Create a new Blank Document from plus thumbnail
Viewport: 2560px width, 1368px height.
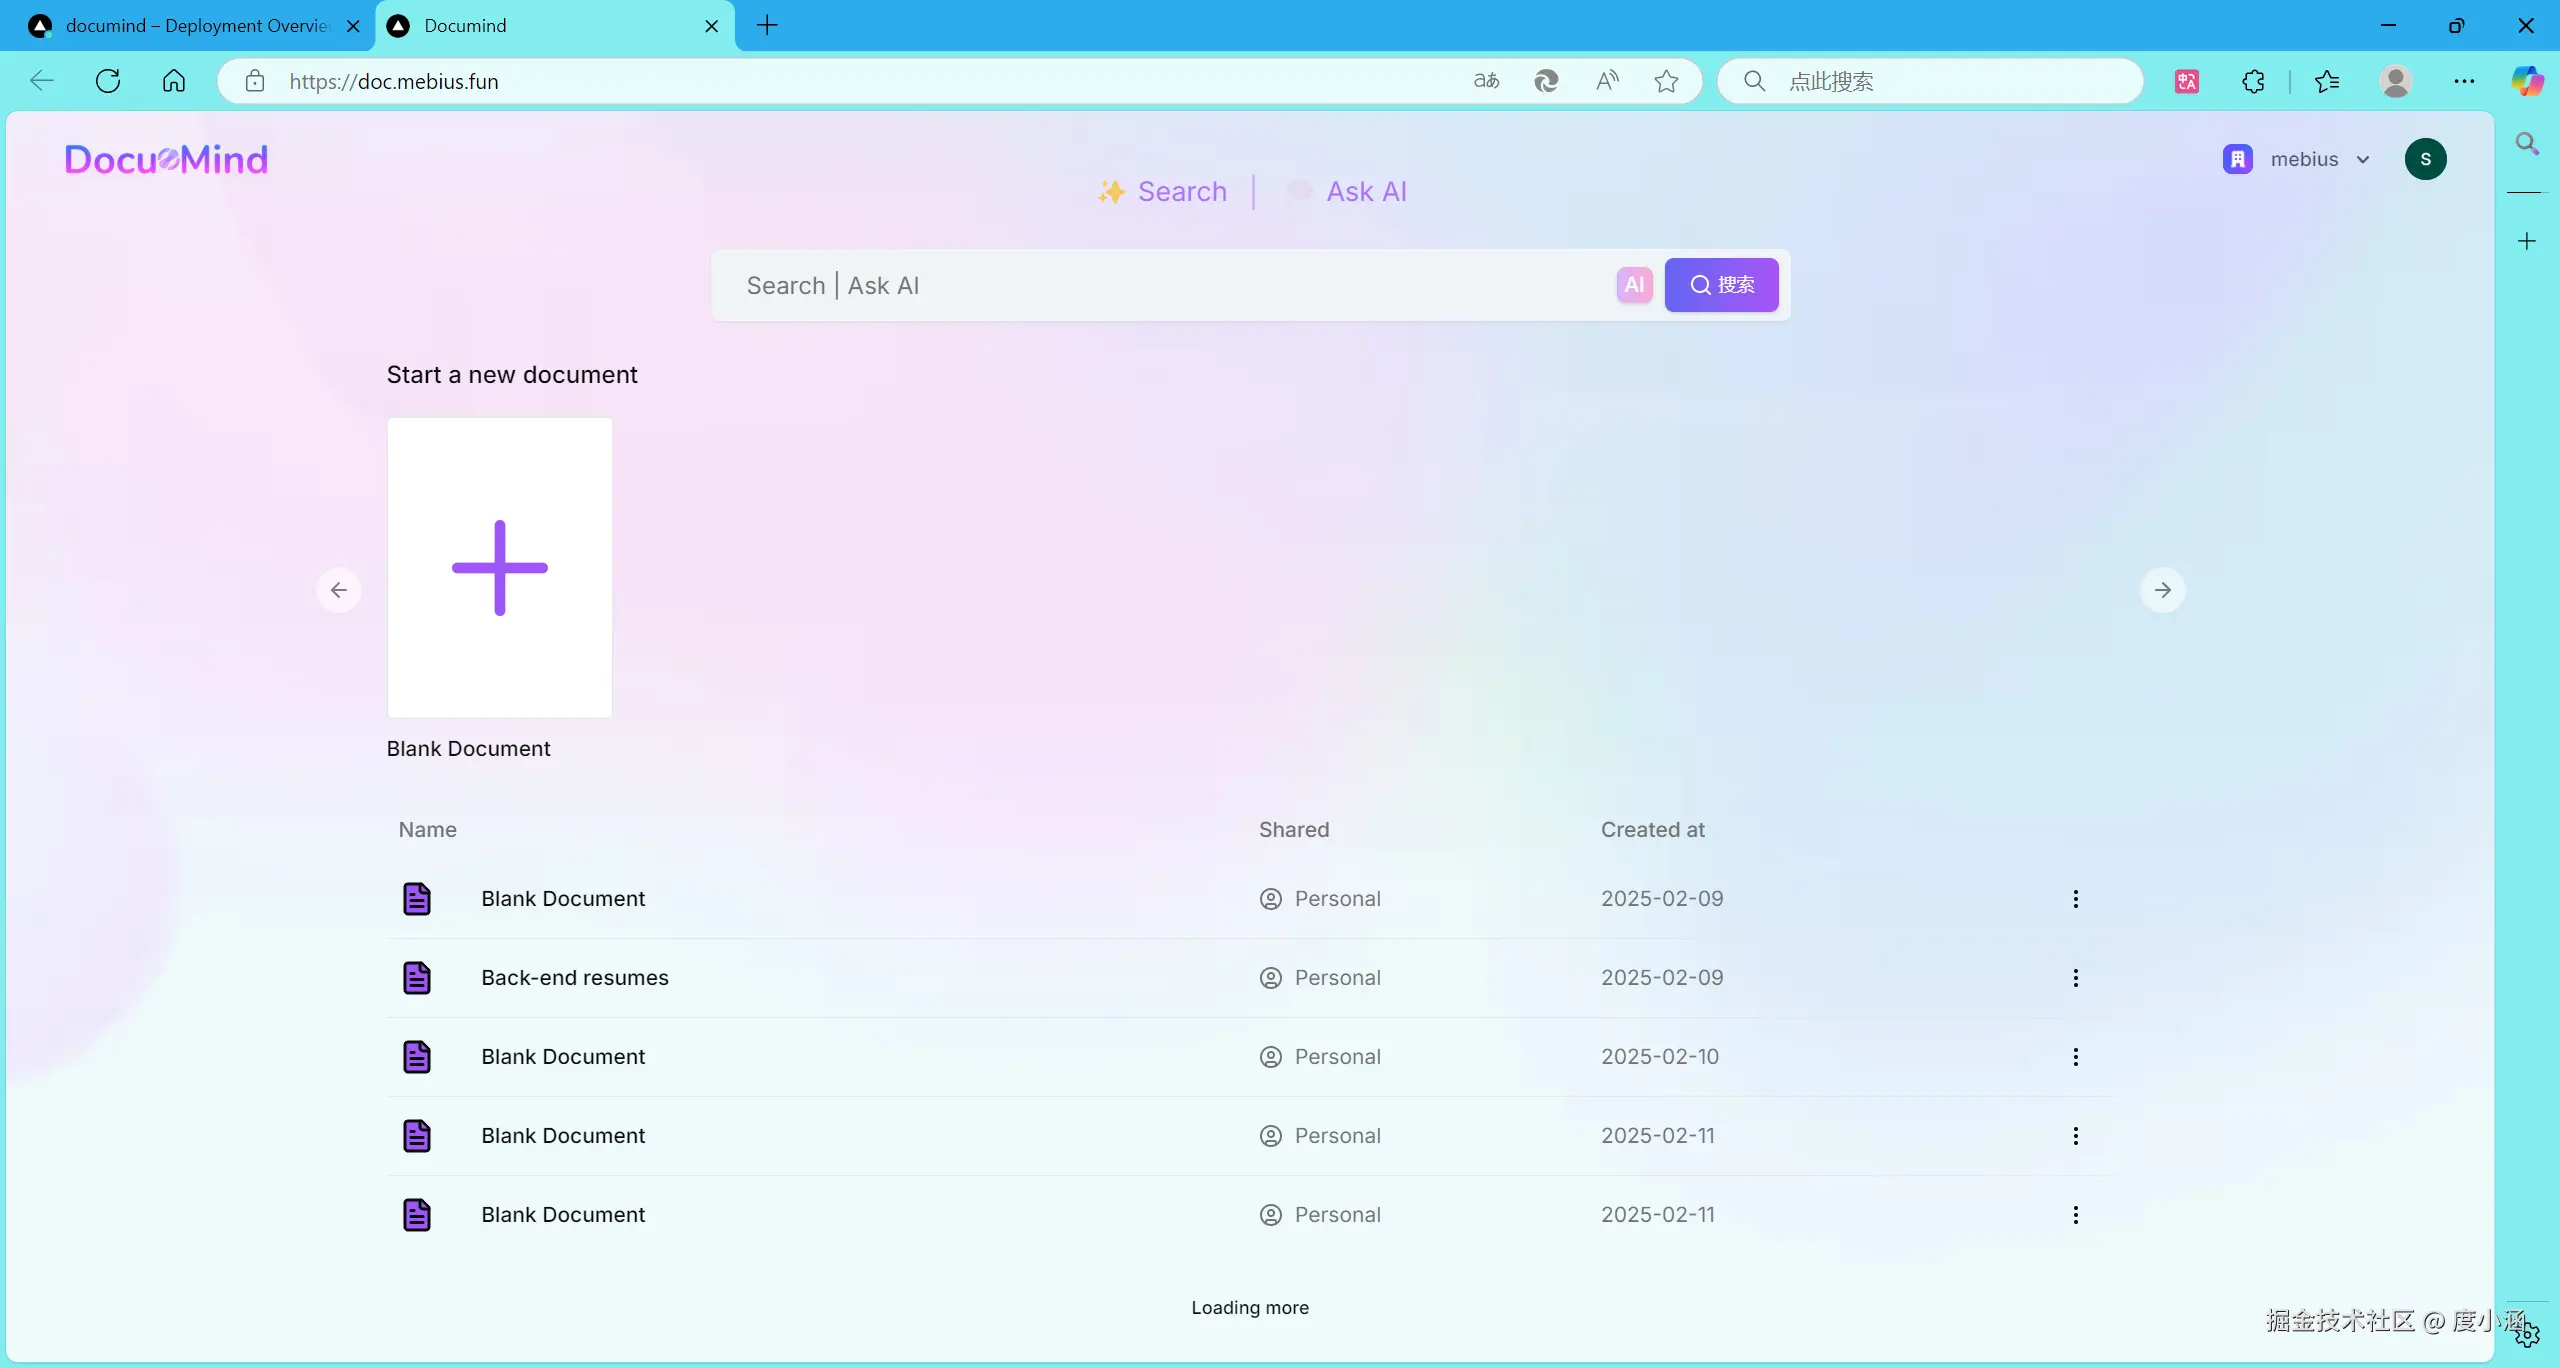point(500,568)
